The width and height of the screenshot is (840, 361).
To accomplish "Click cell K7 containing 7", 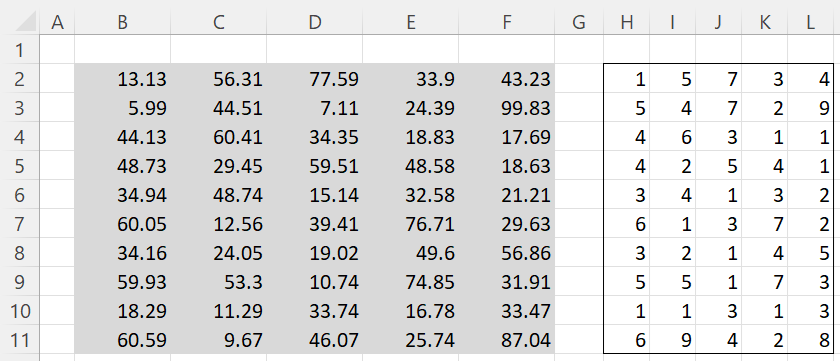I will coord(764,223).
